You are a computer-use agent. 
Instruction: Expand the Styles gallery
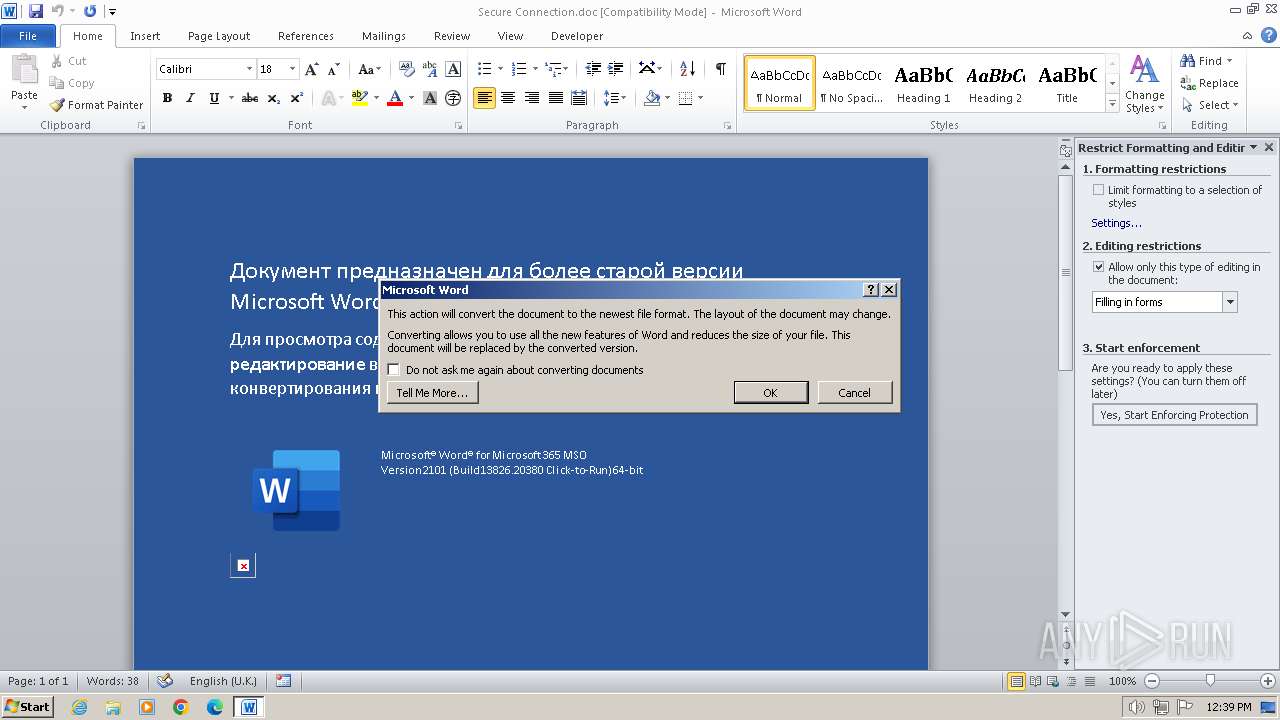[x=1112, y=105]
